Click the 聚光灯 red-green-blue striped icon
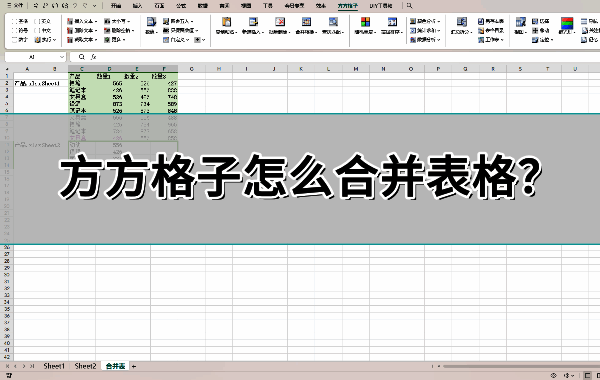600x380 pixels. click(567, 23)
